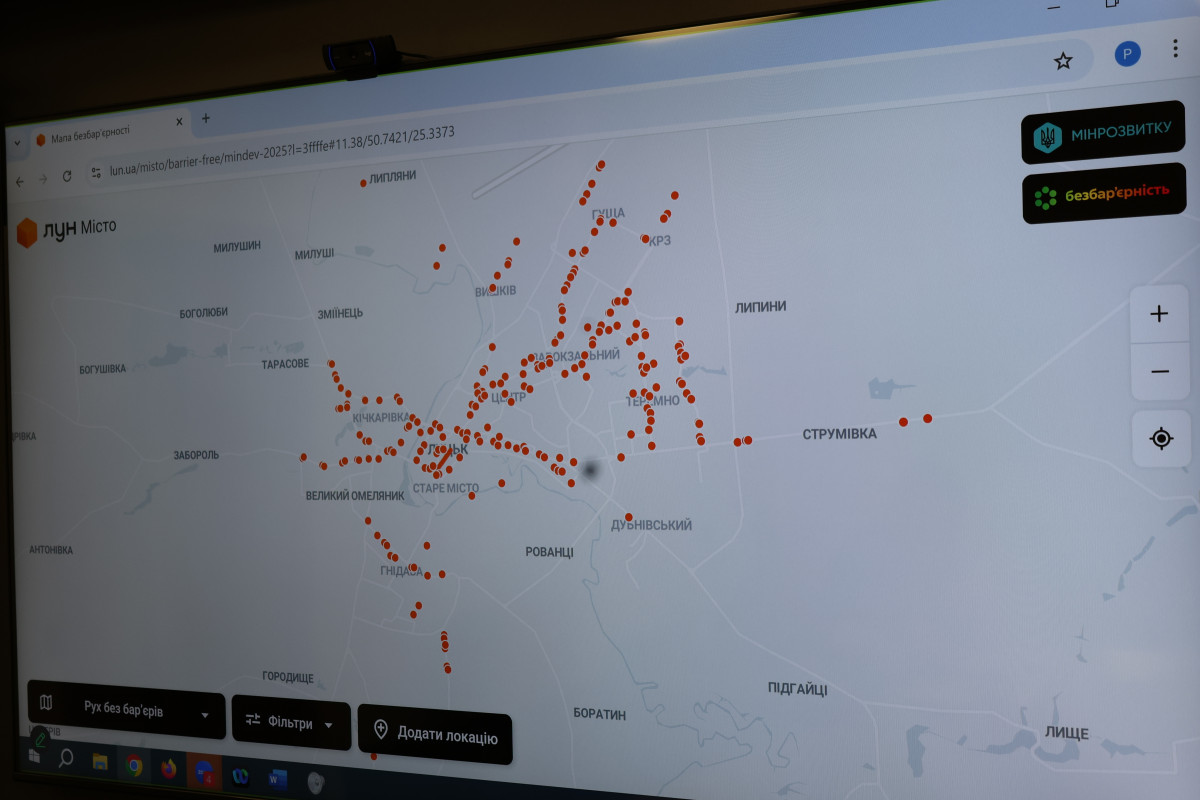Go back to the previous page

20,181
